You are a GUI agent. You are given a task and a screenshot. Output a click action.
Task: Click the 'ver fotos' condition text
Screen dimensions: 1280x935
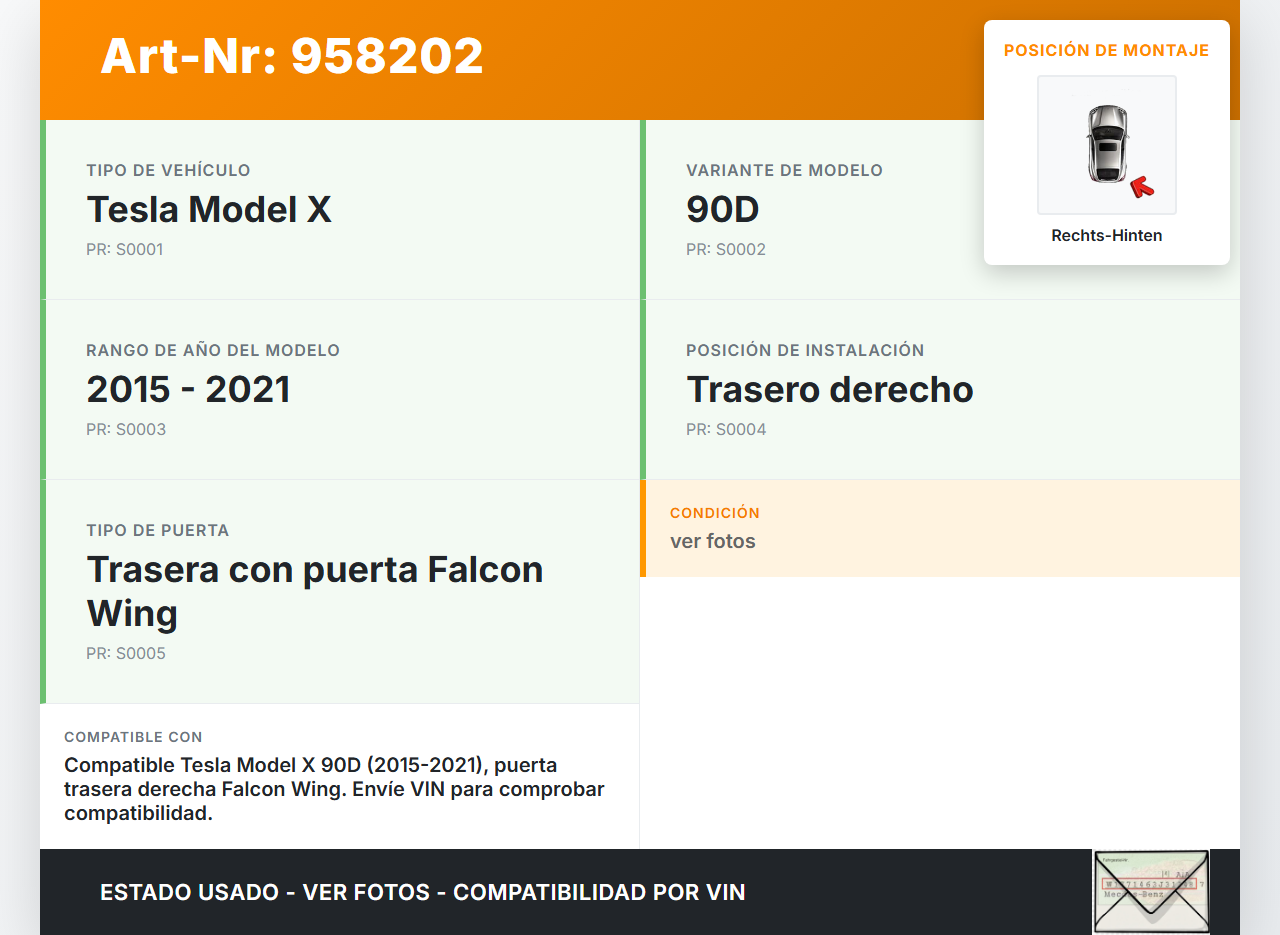pos(712,542)
